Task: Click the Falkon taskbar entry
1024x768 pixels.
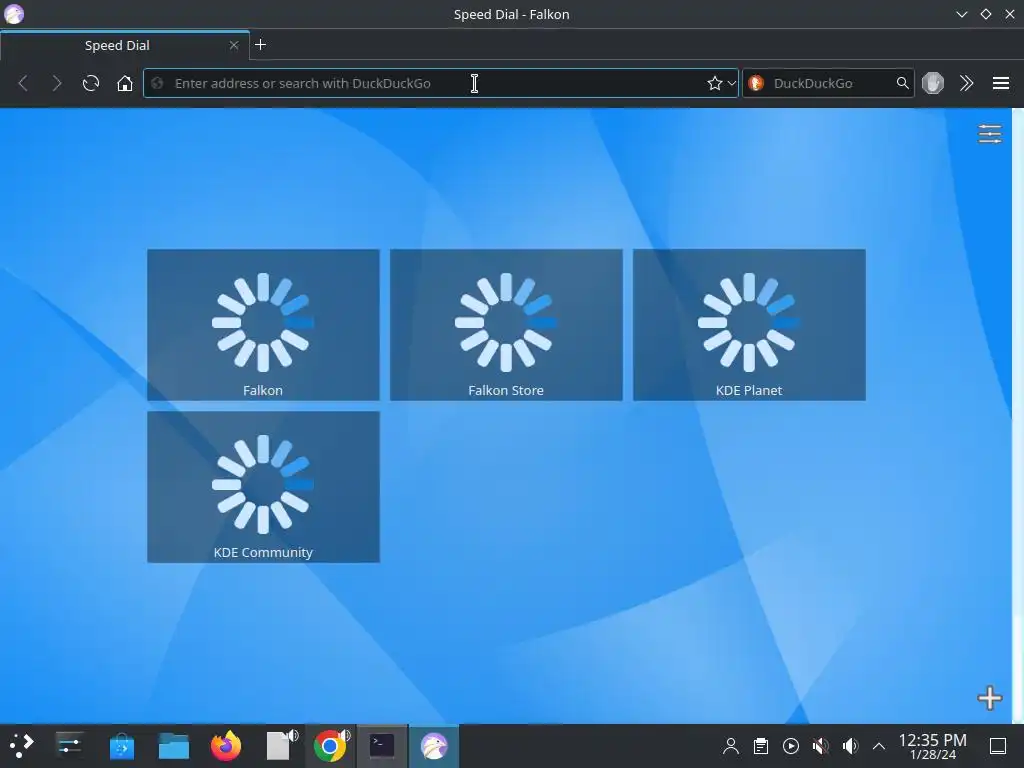Action: [434, 746]
